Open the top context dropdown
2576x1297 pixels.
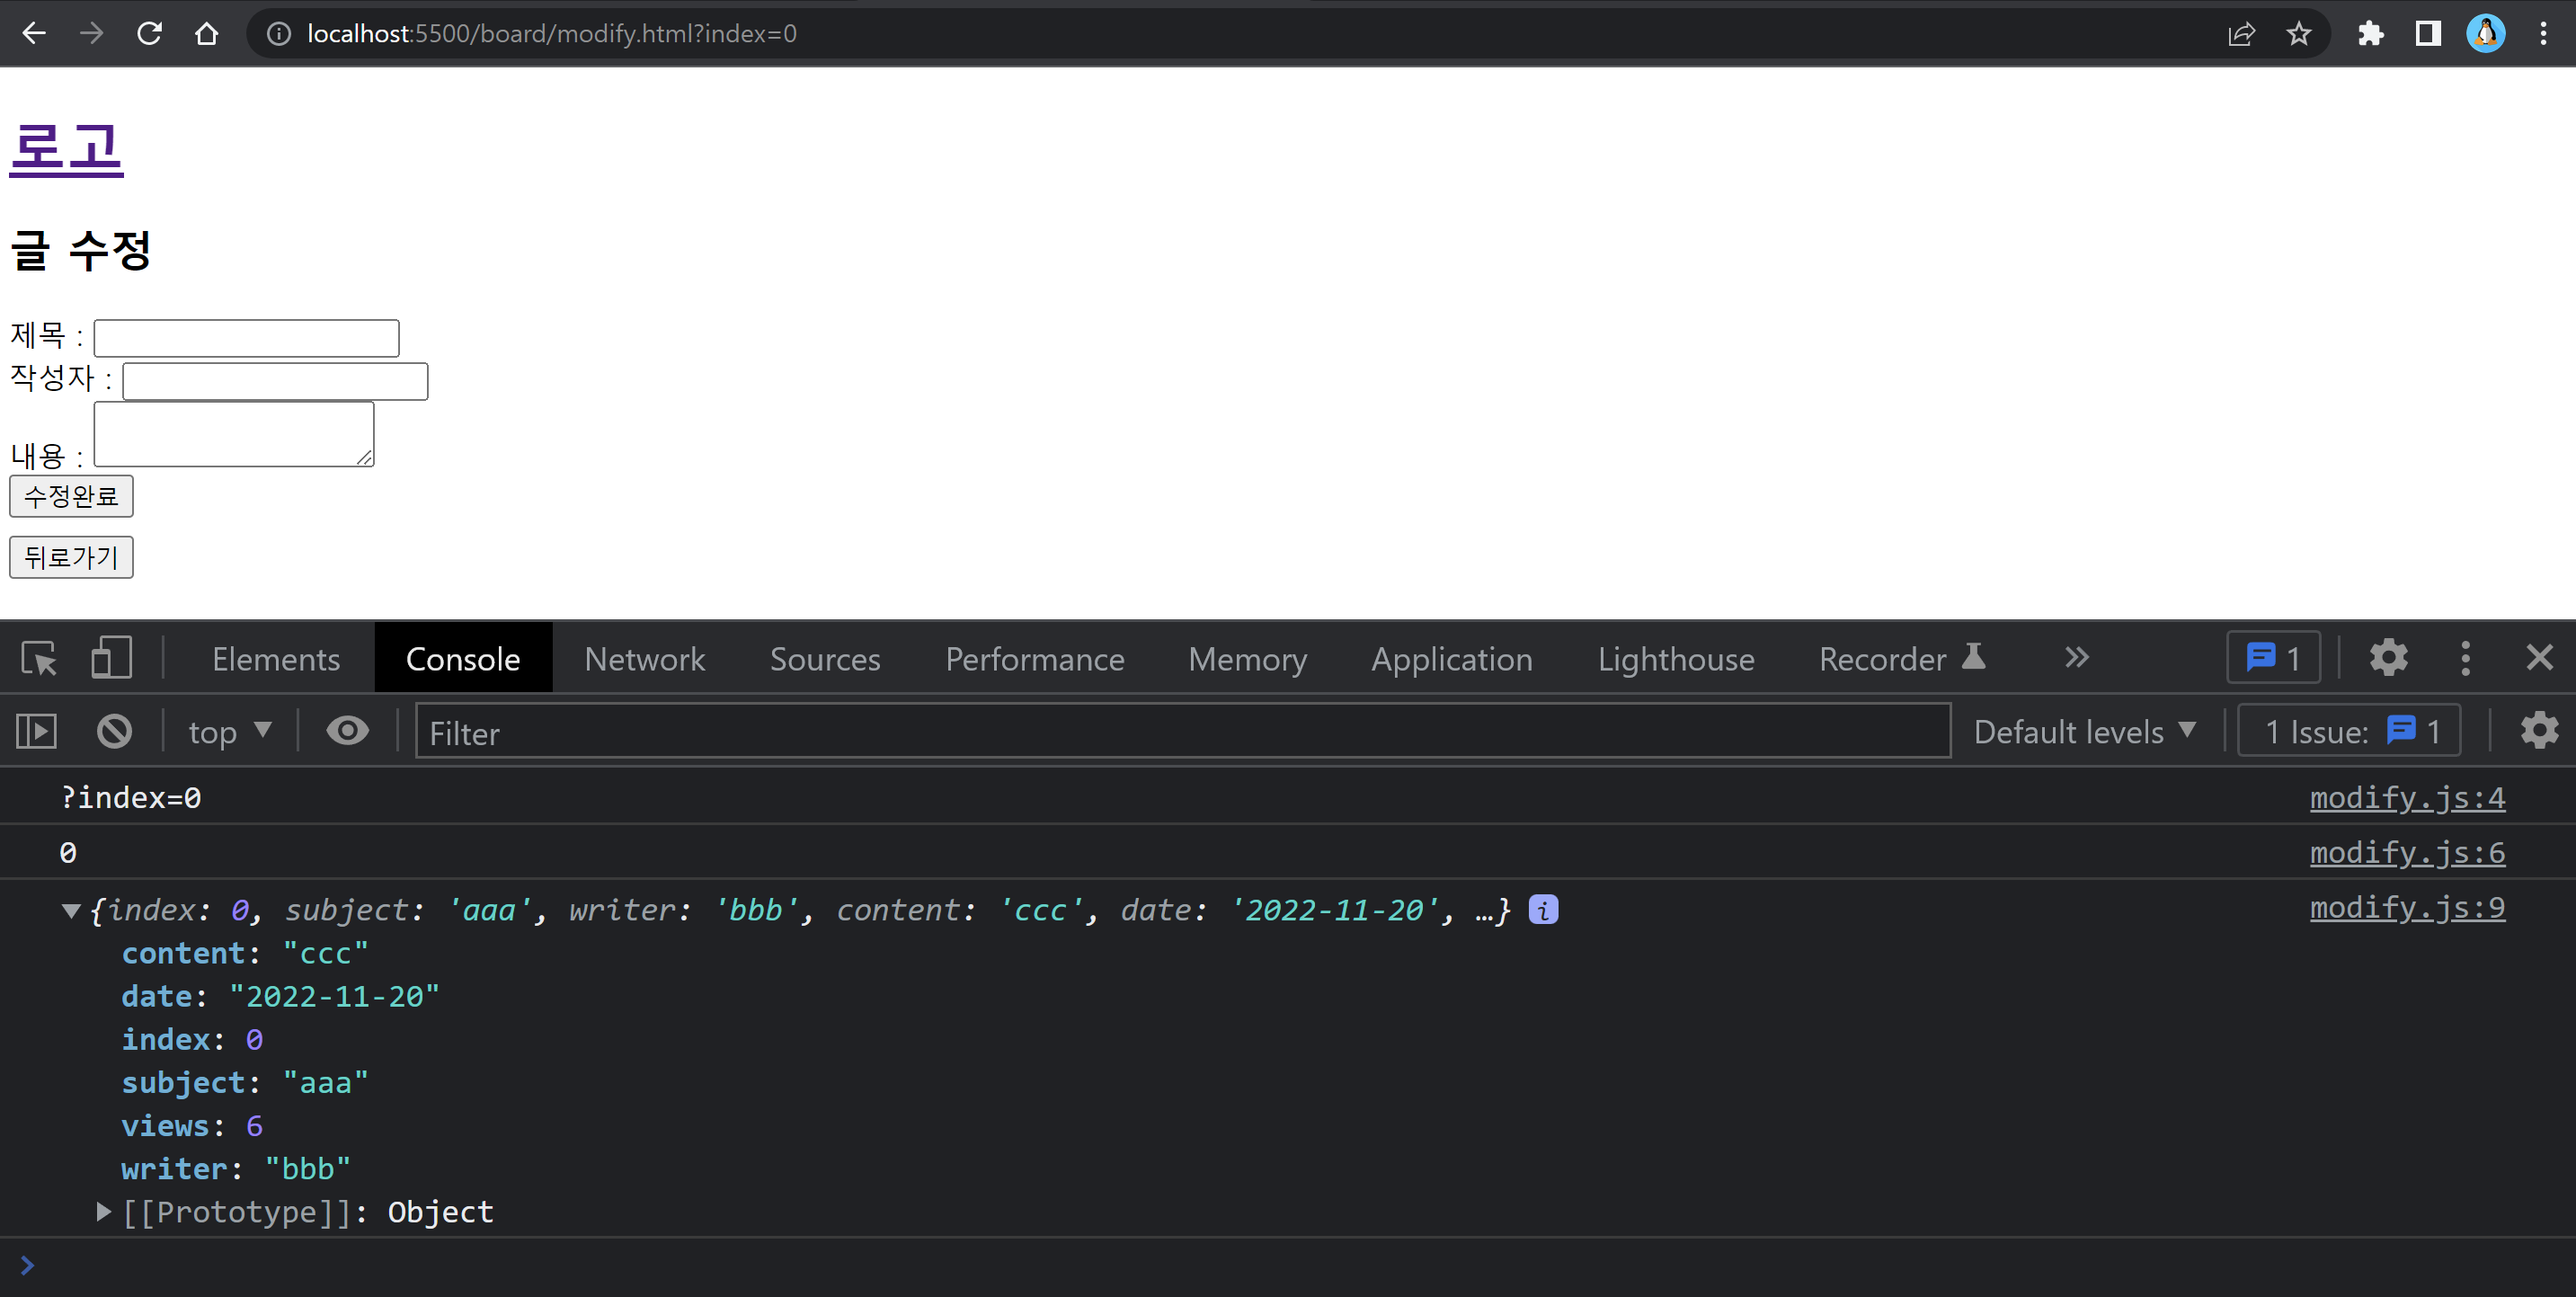229,731
